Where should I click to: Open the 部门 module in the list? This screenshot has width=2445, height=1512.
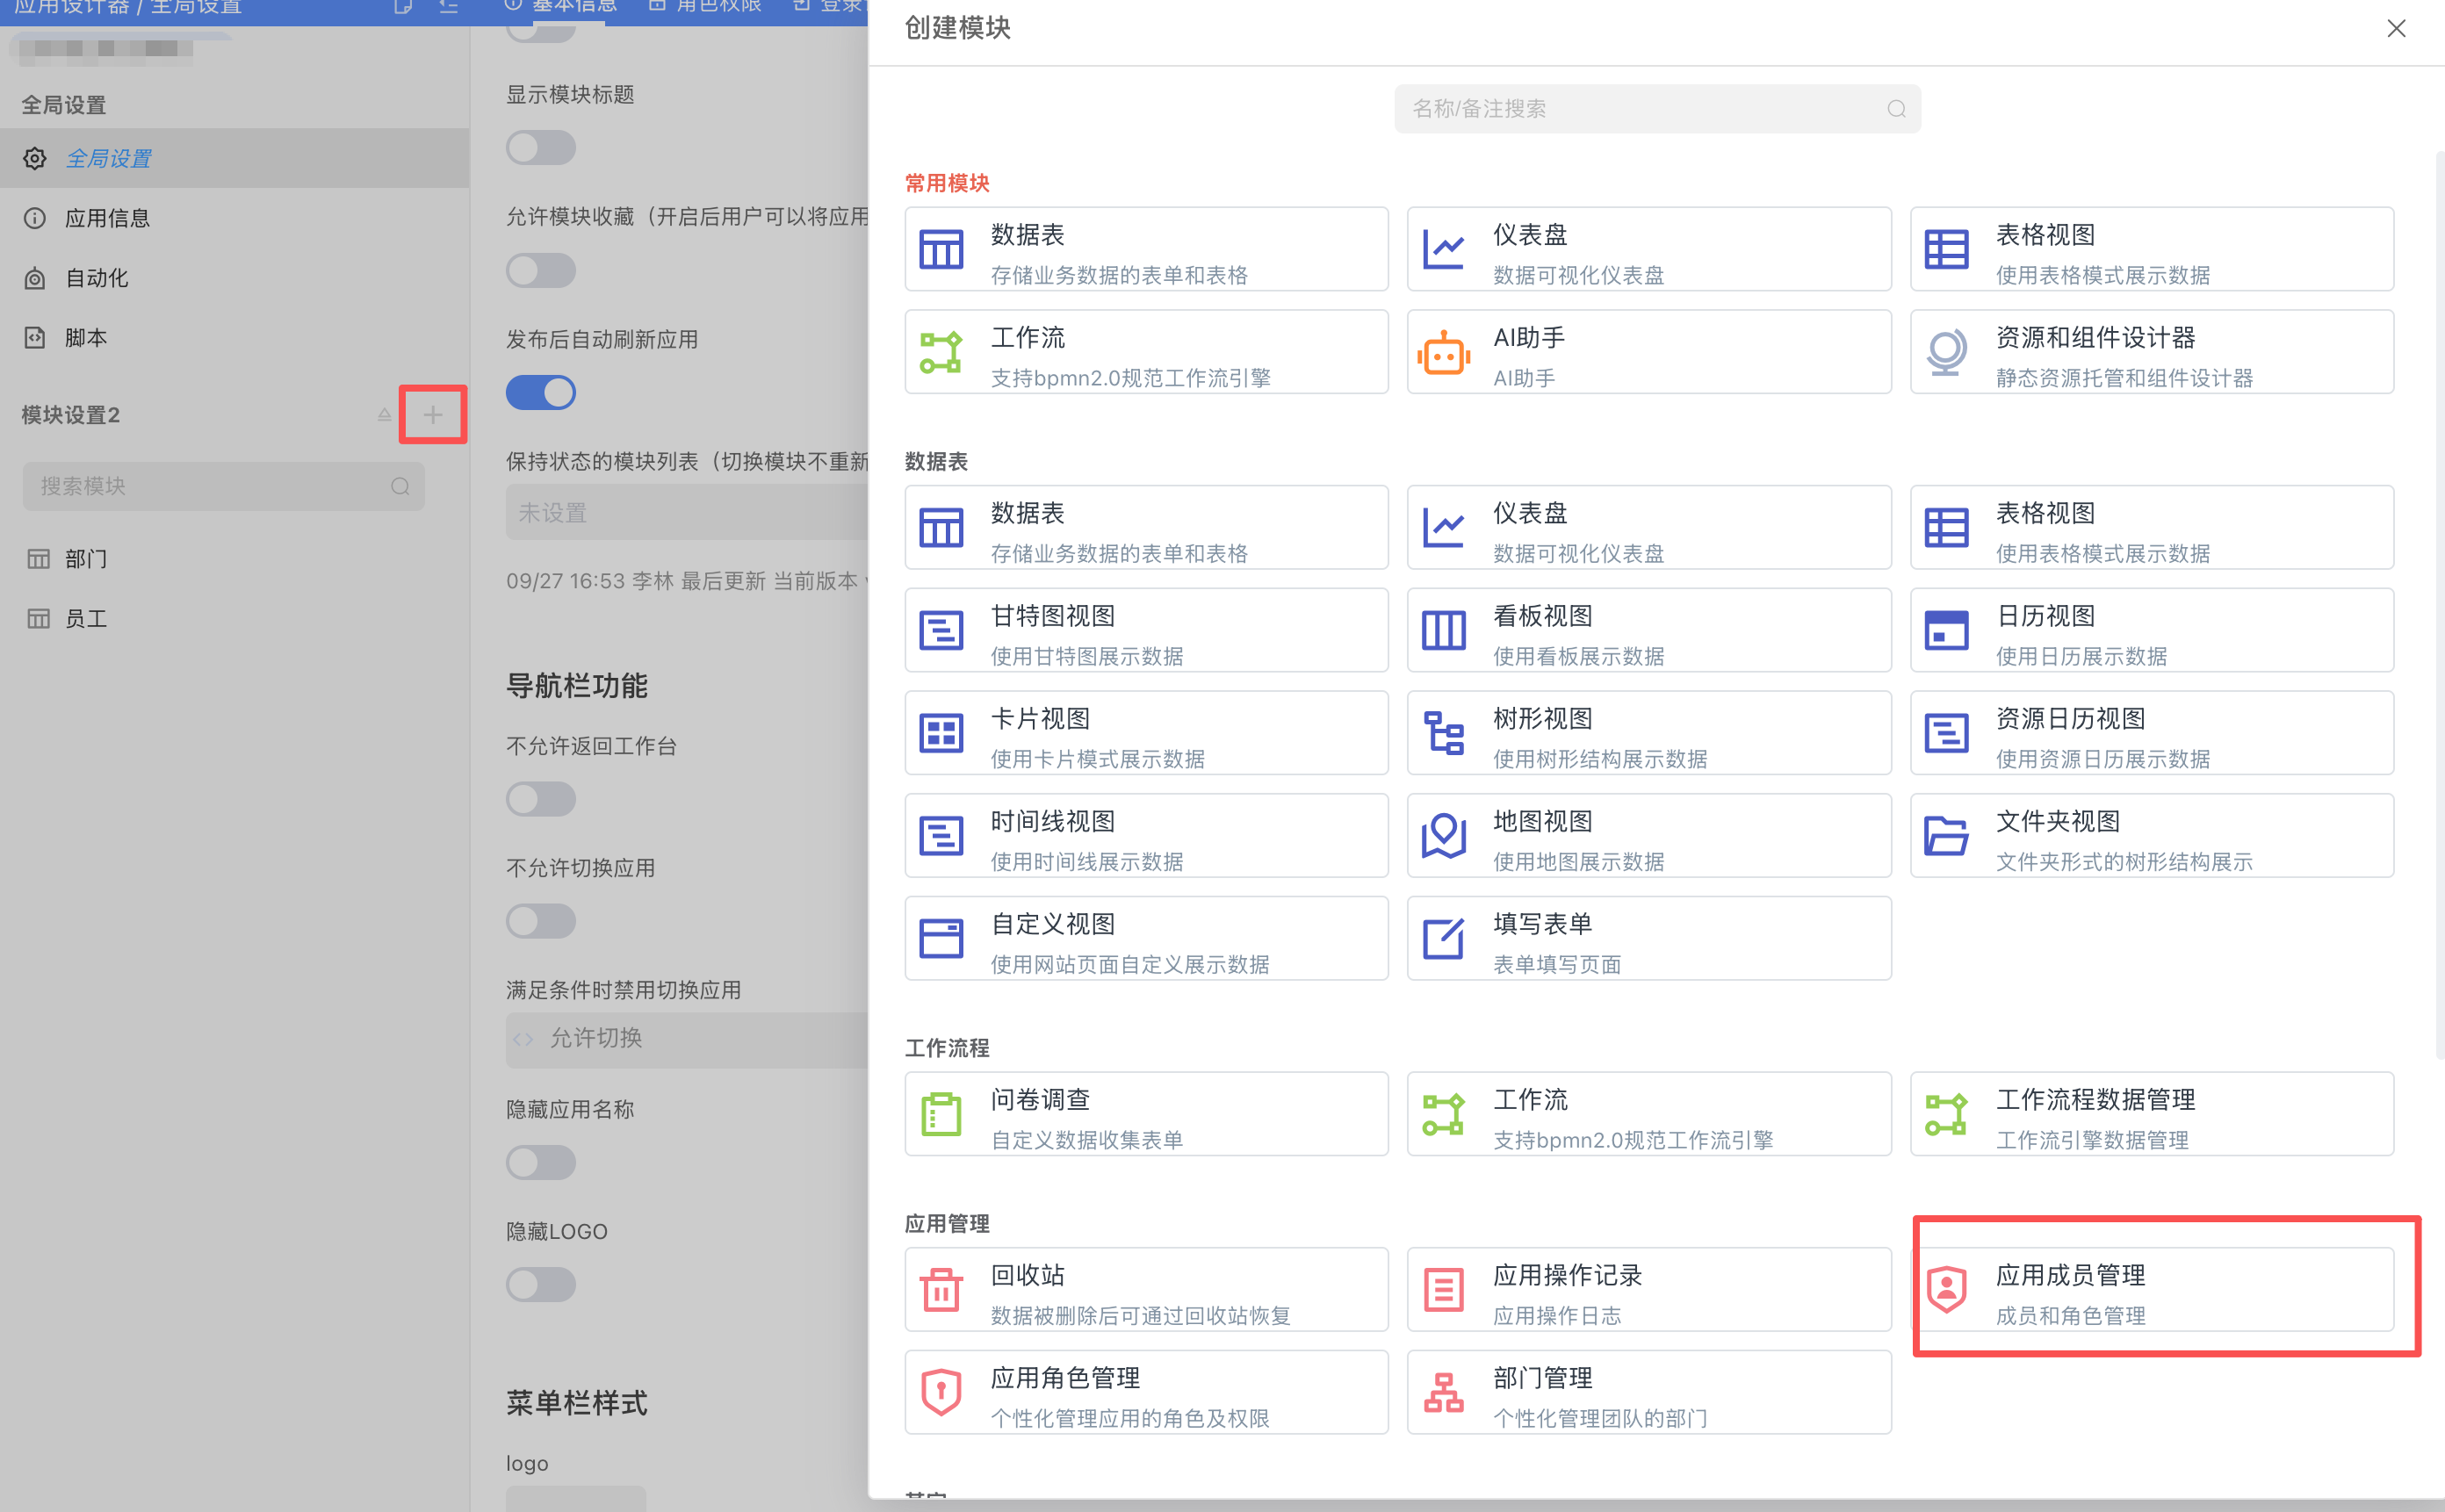click(x=86, y=559)
